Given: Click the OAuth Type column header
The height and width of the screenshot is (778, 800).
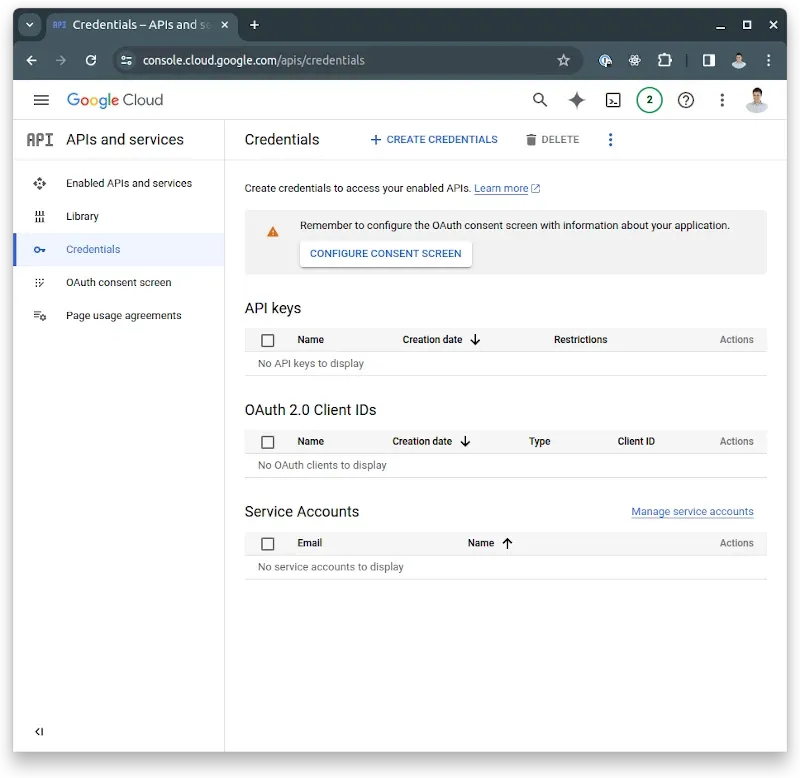Looking at the screenshot, I should click(539, 441).
